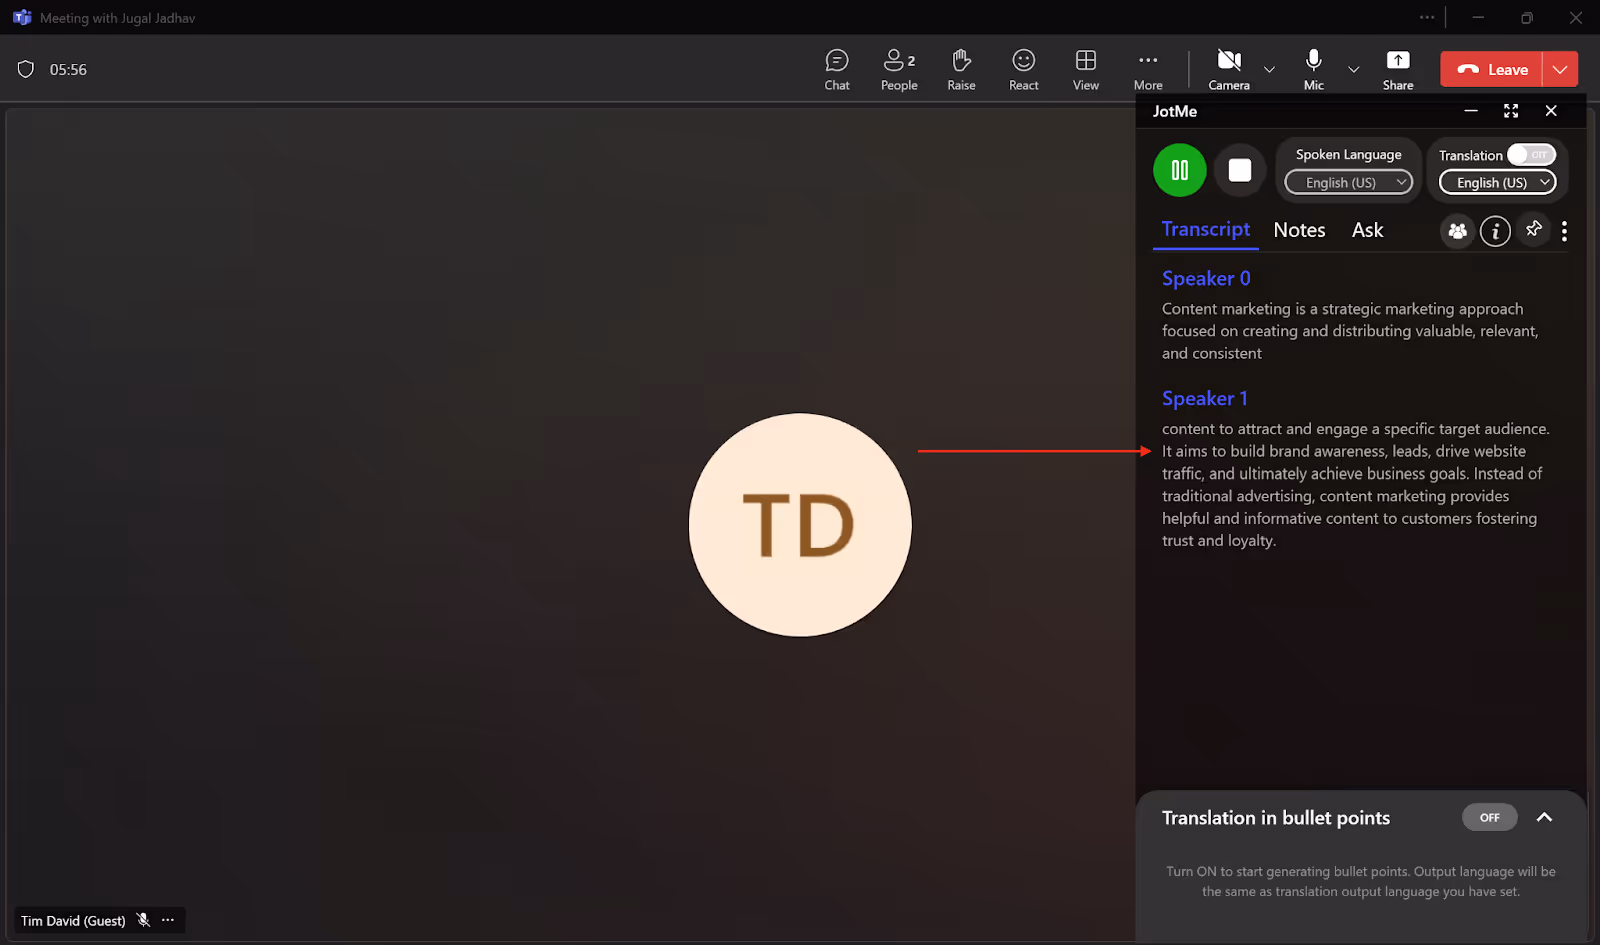Minimize the JotMe panel
1600x945 pixels.
pyautogui.click(x=1471, y=111)
